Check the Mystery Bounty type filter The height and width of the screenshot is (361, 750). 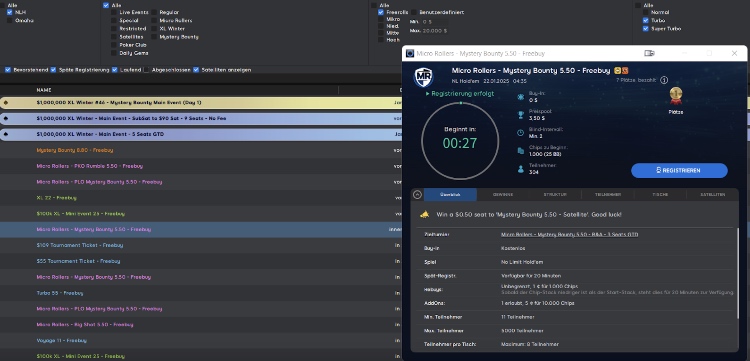[154, 37]
